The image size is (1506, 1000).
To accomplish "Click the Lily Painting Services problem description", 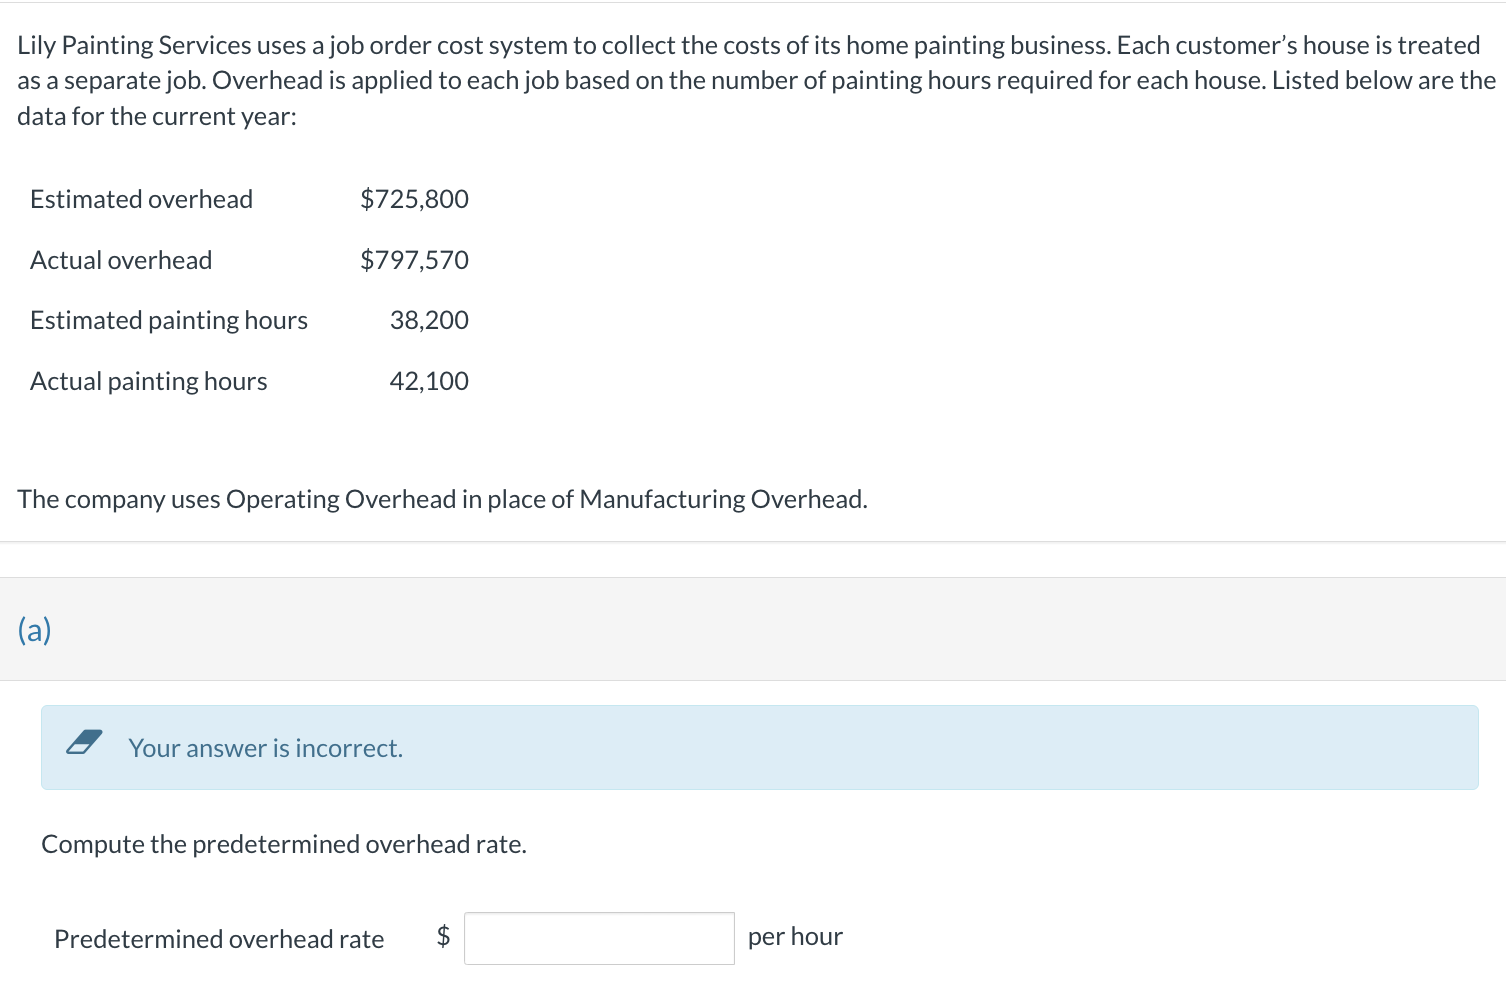I will click(752, 80).
